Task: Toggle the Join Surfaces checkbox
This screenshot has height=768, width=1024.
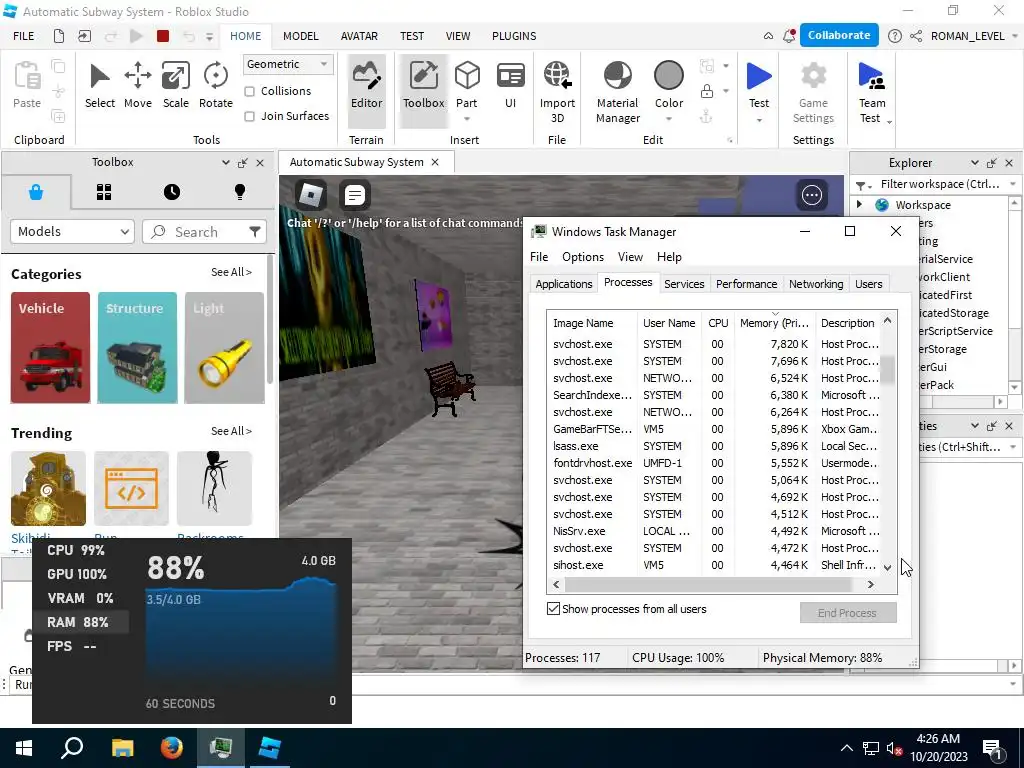Action: (249, 116)
